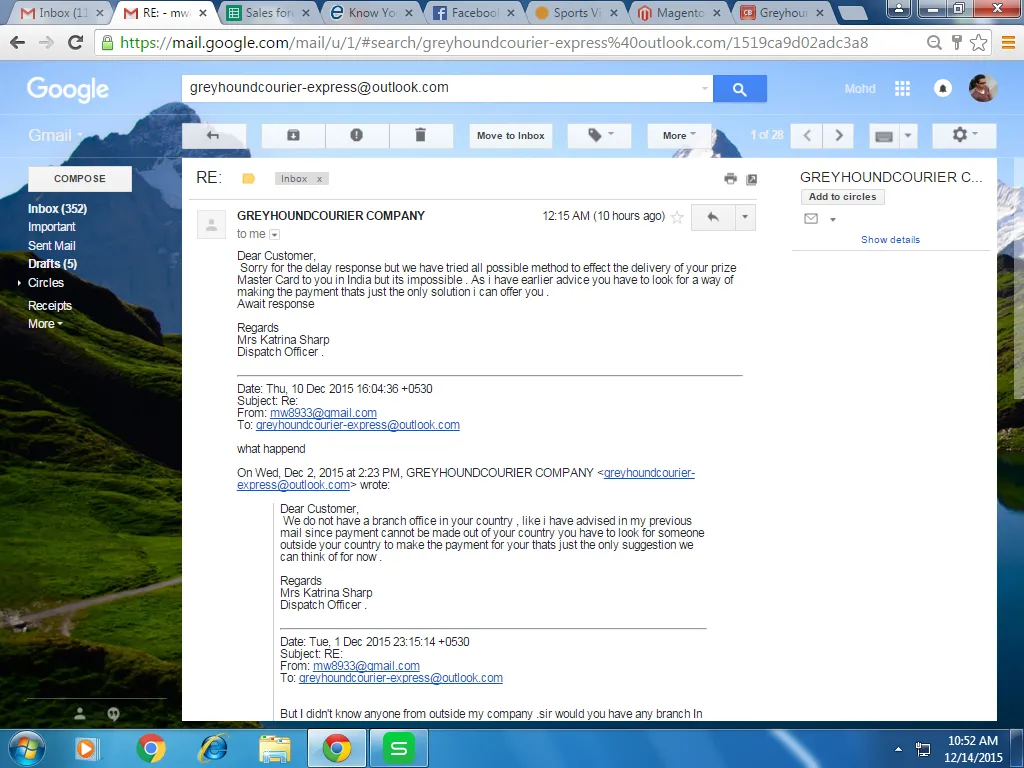Print all messages with printer icon

730,179
